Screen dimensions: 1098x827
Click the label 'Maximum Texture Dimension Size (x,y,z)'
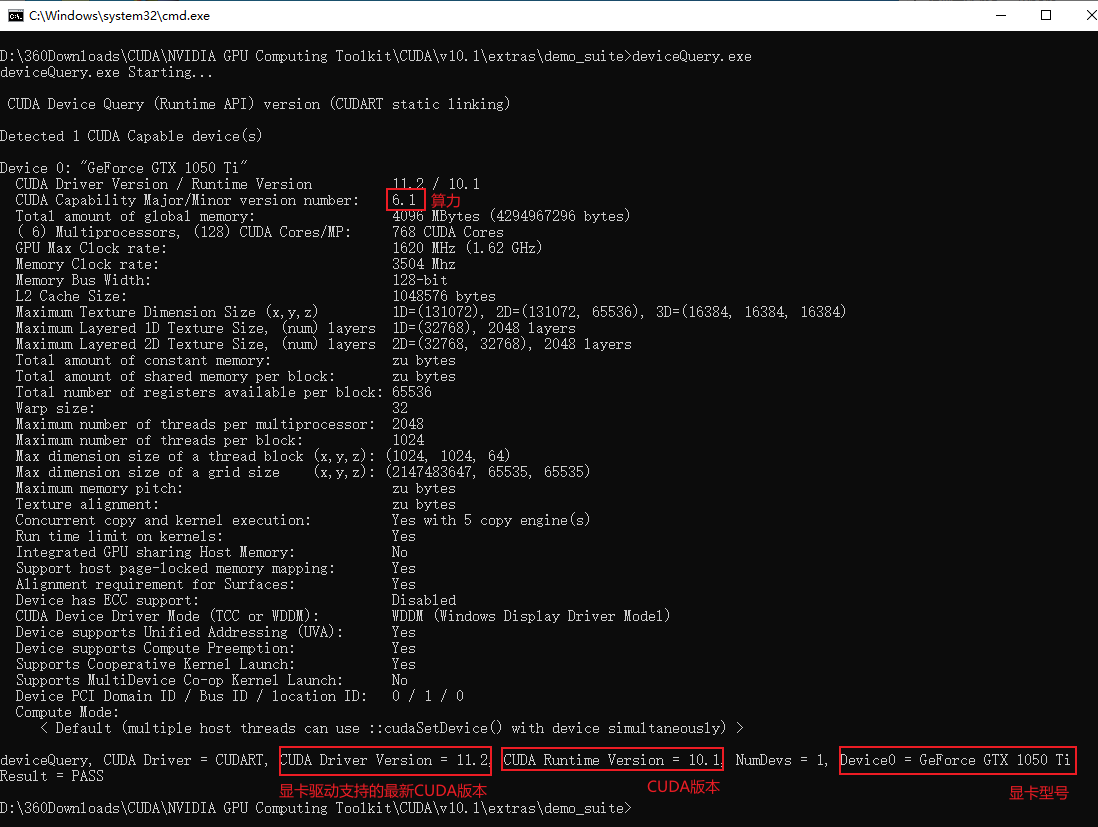(x=167, y=312)
